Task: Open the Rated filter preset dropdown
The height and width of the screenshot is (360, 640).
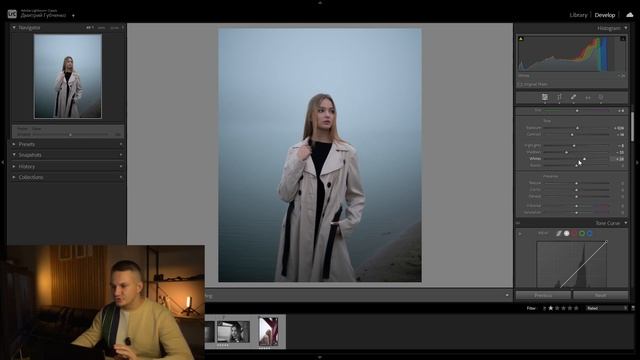Action: [x=607, y=308]
